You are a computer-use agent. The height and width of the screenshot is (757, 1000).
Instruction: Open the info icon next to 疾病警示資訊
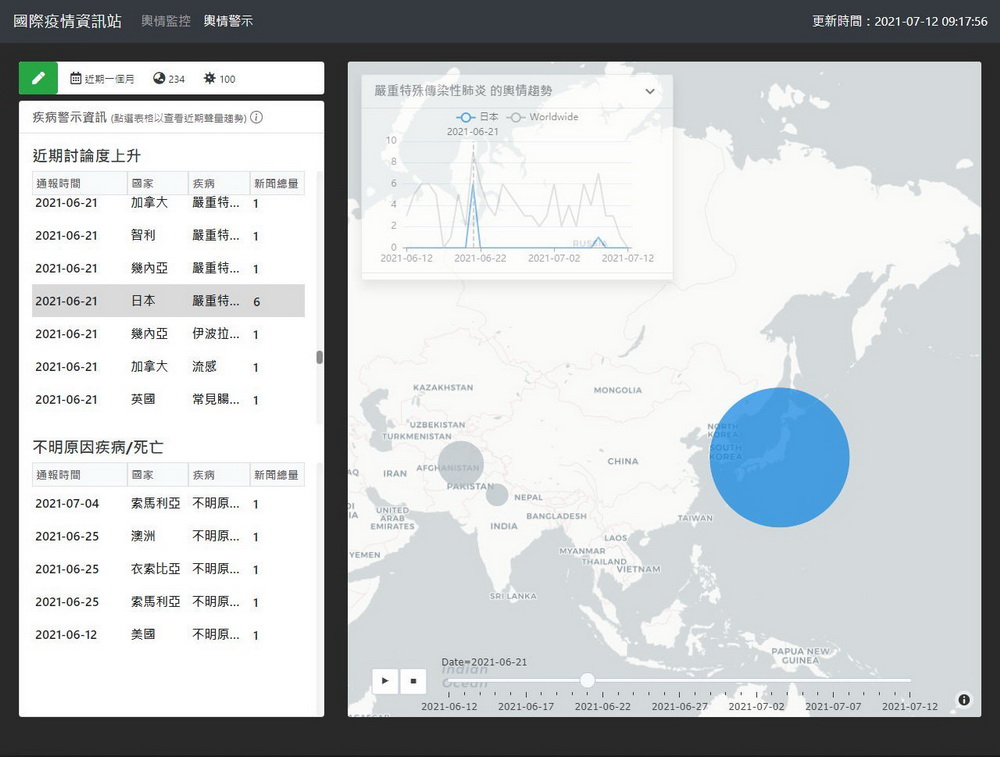click(x=256, y=117)
